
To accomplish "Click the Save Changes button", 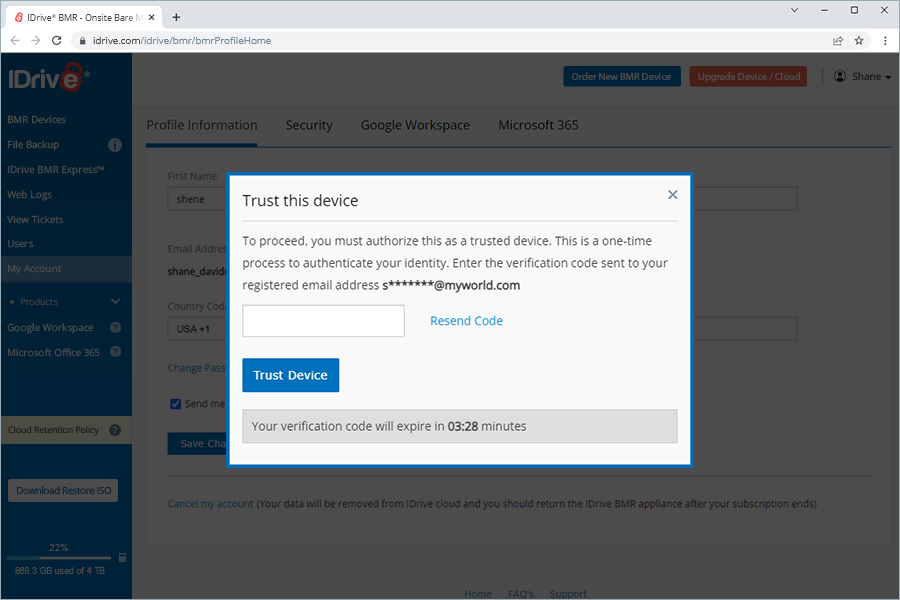I will point(197,443).
